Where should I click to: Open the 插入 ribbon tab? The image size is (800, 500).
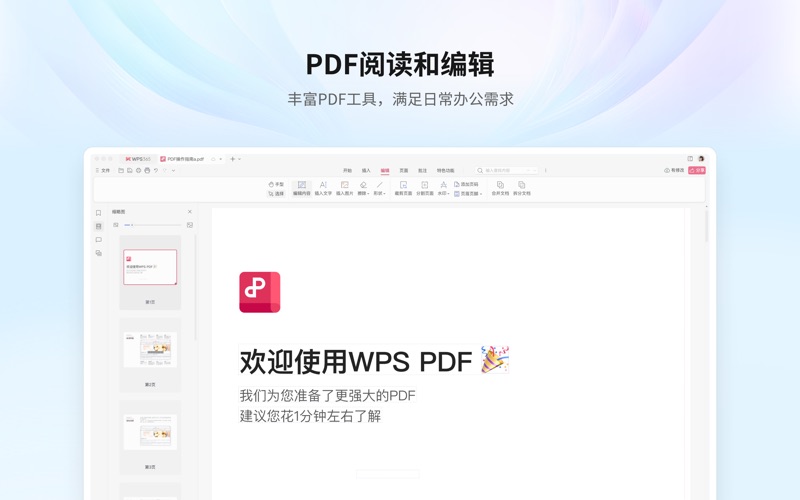pyautogui.click(x=366, y=170)
